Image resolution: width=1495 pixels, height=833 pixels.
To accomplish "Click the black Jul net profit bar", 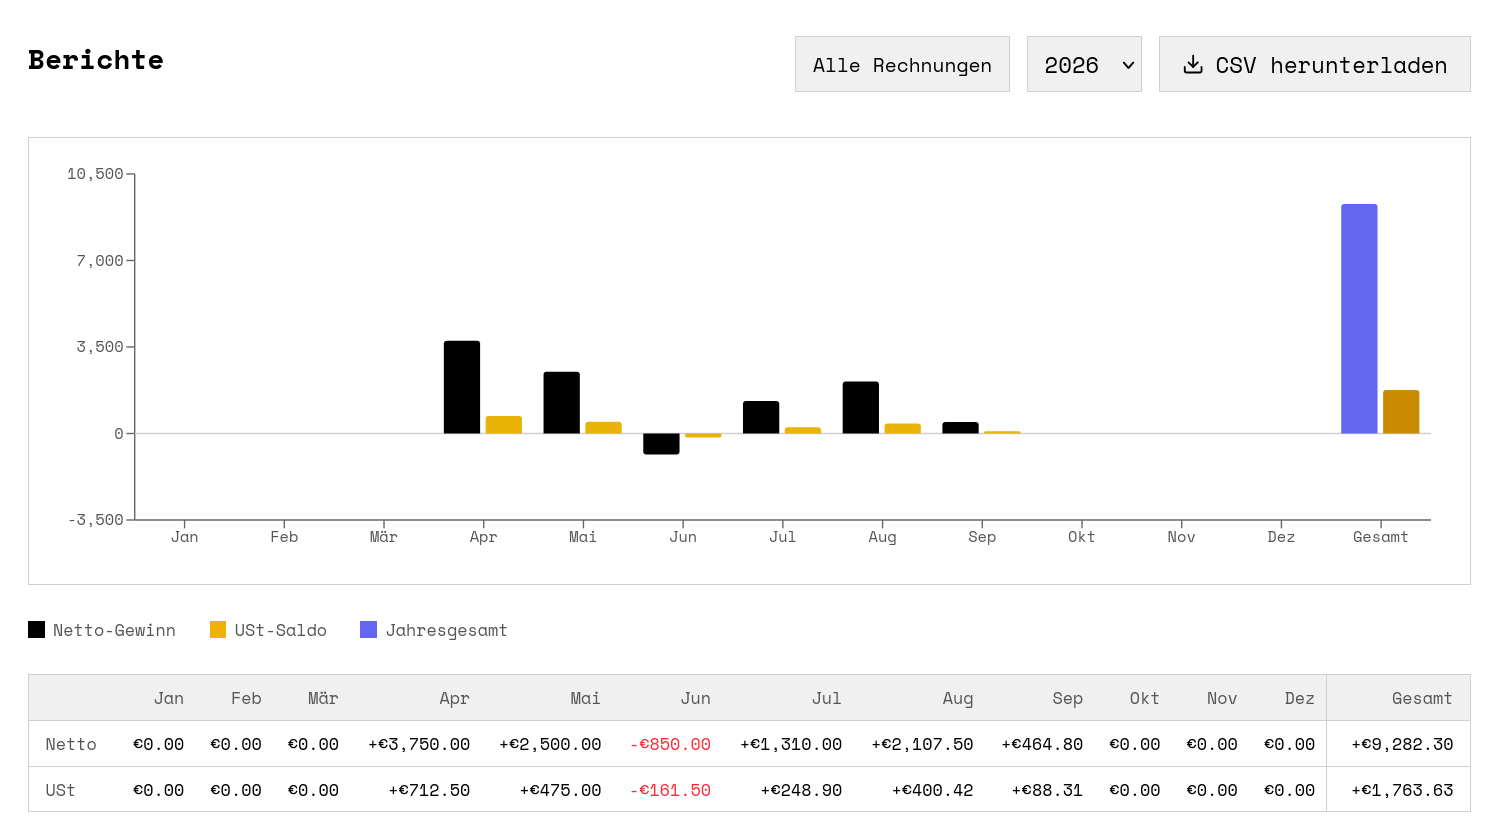I will (761, 417).
